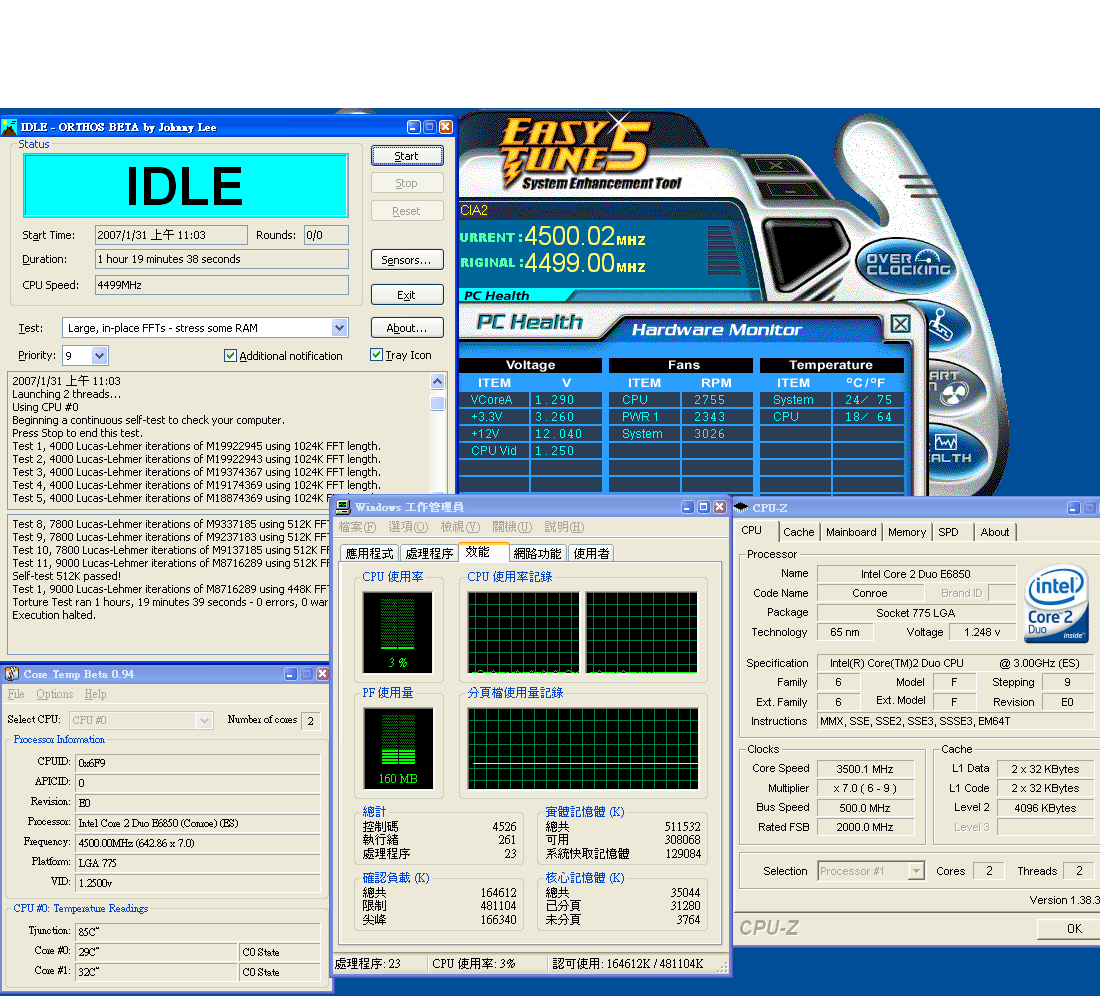Click Task Manager title bar icon
This screenshot has width=1100, height=996.
pos(343,507)
